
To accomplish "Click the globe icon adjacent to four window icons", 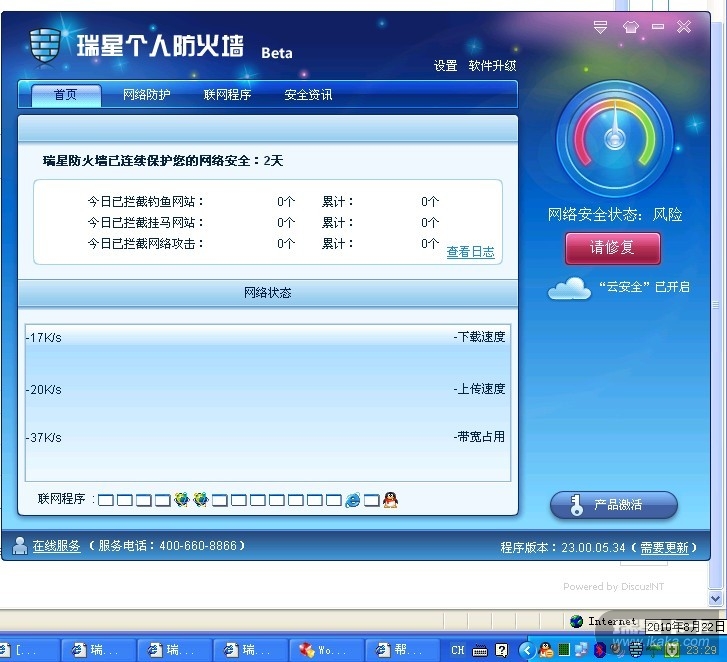I will click(x=181, y=500).
